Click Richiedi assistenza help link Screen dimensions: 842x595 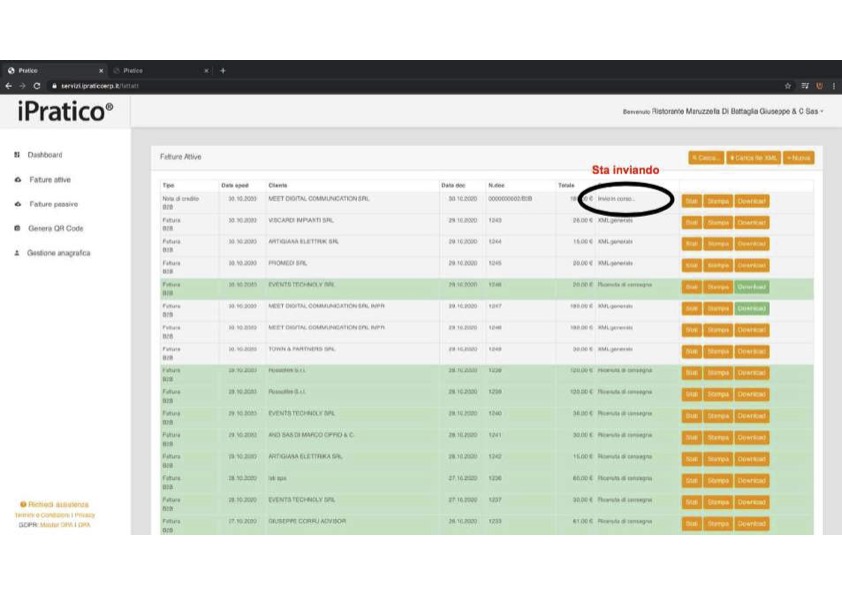click(x=55, y=505)
